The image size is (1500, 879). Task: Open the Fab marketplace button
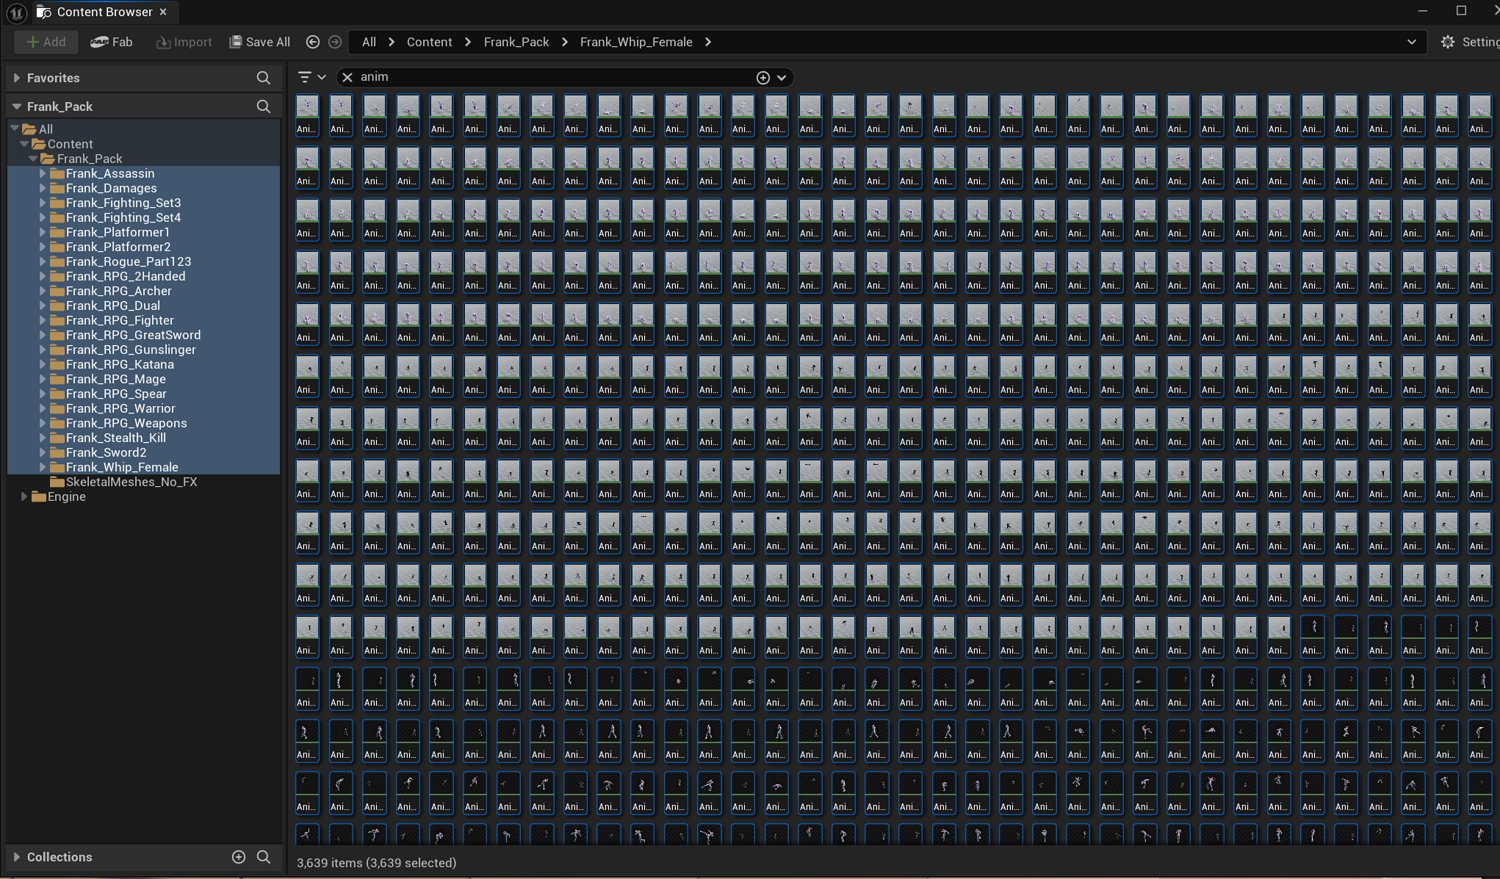112,42
